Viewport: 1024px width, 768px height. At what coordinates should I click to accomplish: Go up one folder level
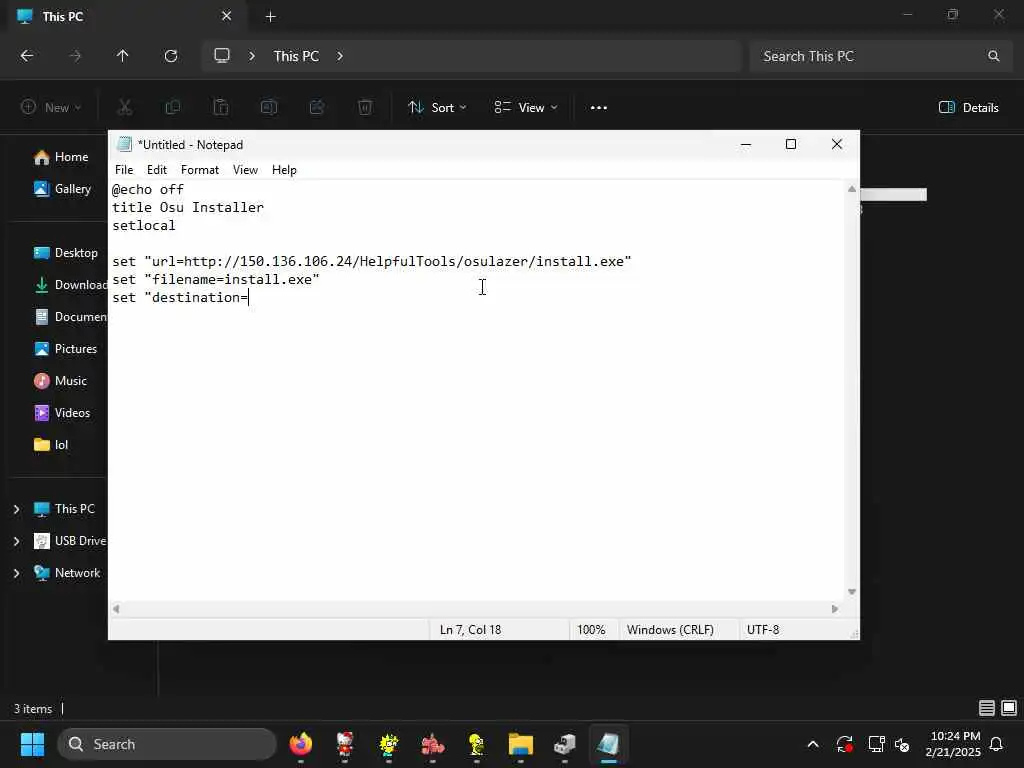123,56
